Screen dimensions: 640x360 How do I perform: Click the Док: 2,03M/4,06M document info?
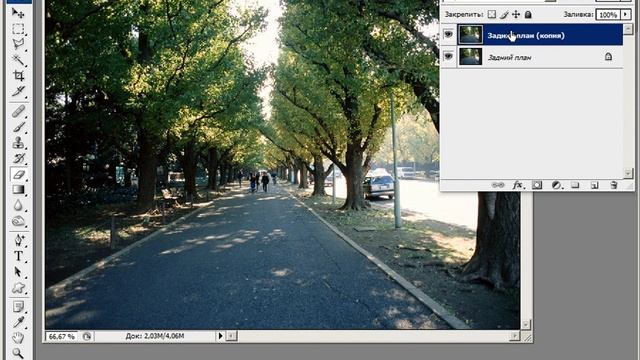pyautogui.click(x=155, y=336)
